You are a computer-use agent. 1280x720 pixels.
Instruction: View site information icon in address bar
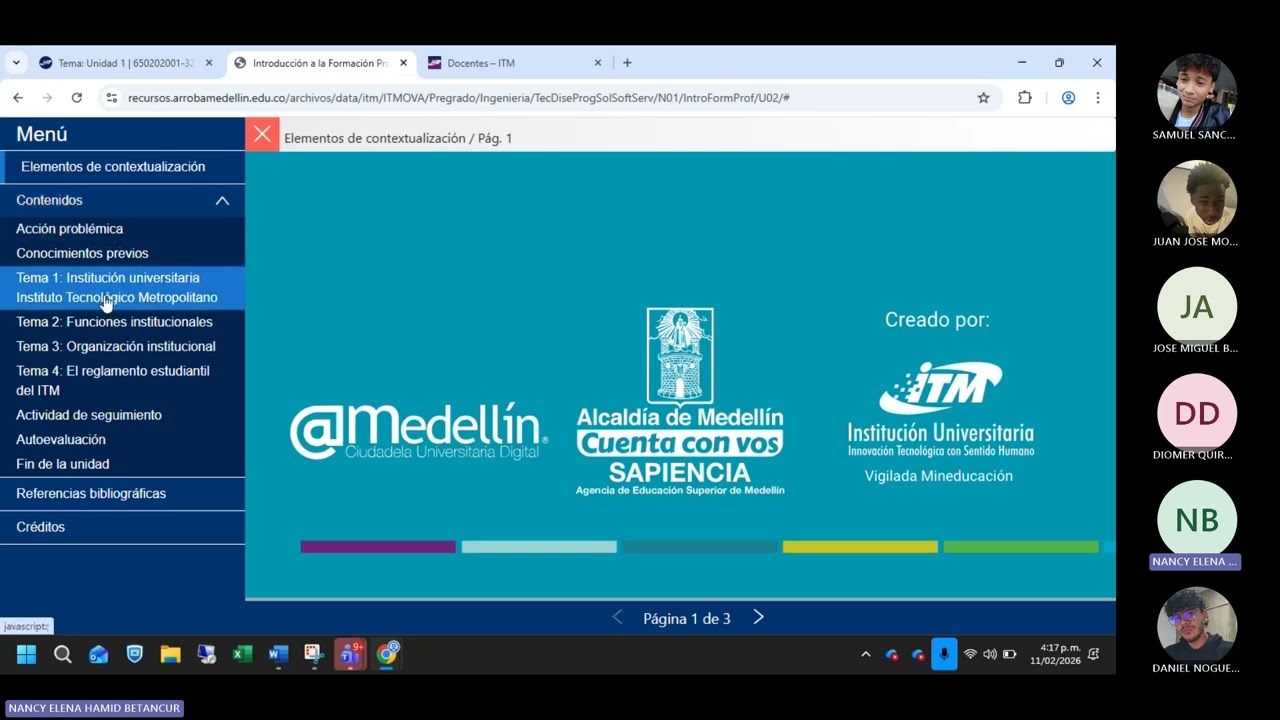pyautogui.click(x=111, y=97)
